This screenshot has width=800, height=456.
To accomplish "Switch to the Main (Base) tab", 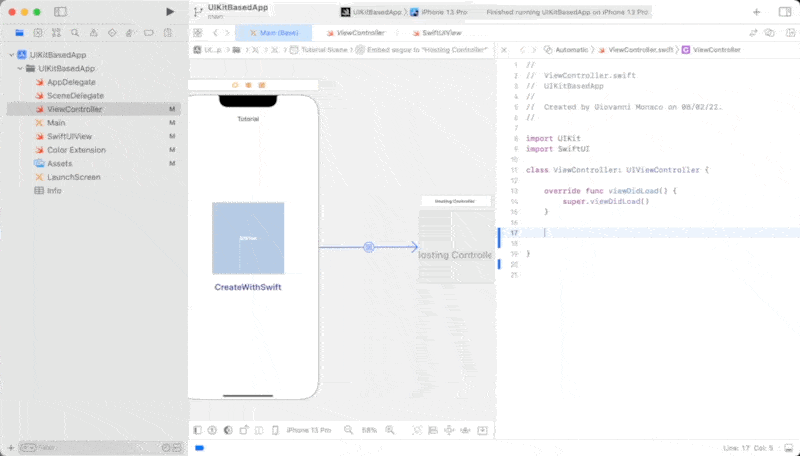I will click(x=275, y=32).
